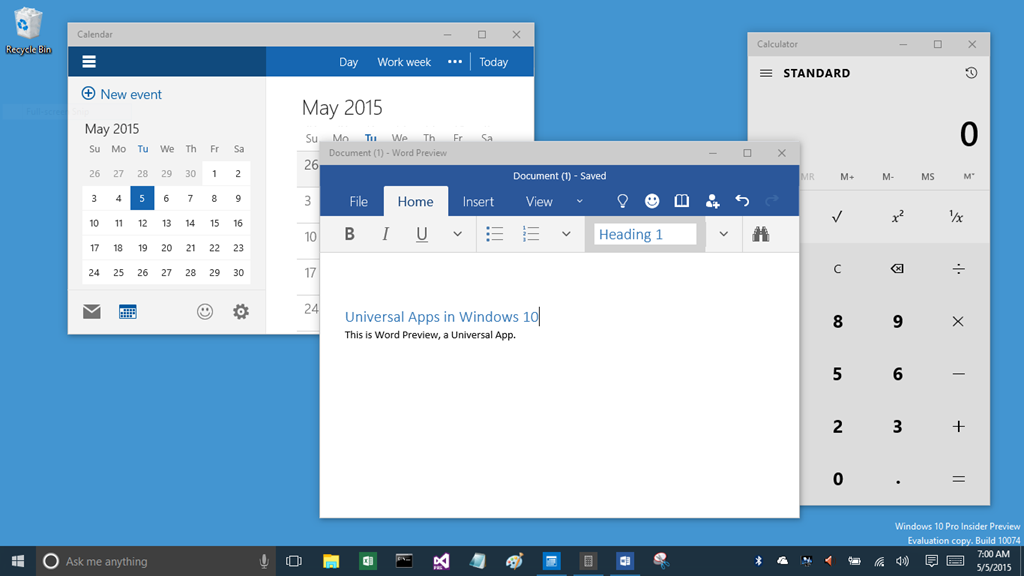Click New event link in Calendar
The image size is (1024, 576).
[x=131, y=94]
